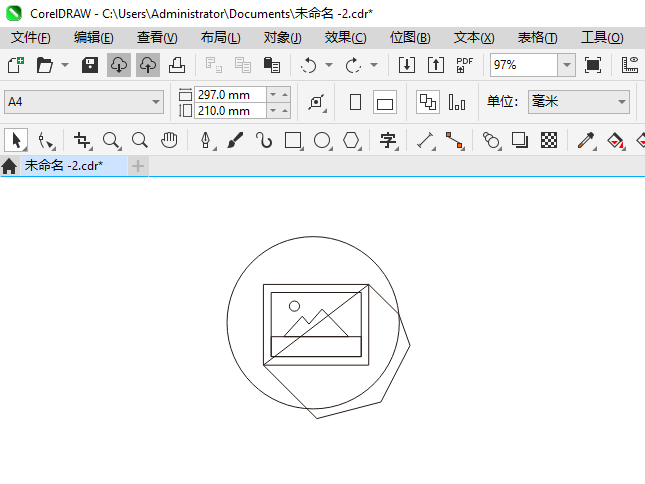Screen dimensions: 645x484
Task: Click the full-screen preview icon
Action: pyautogui.click(x=593, y=65)
